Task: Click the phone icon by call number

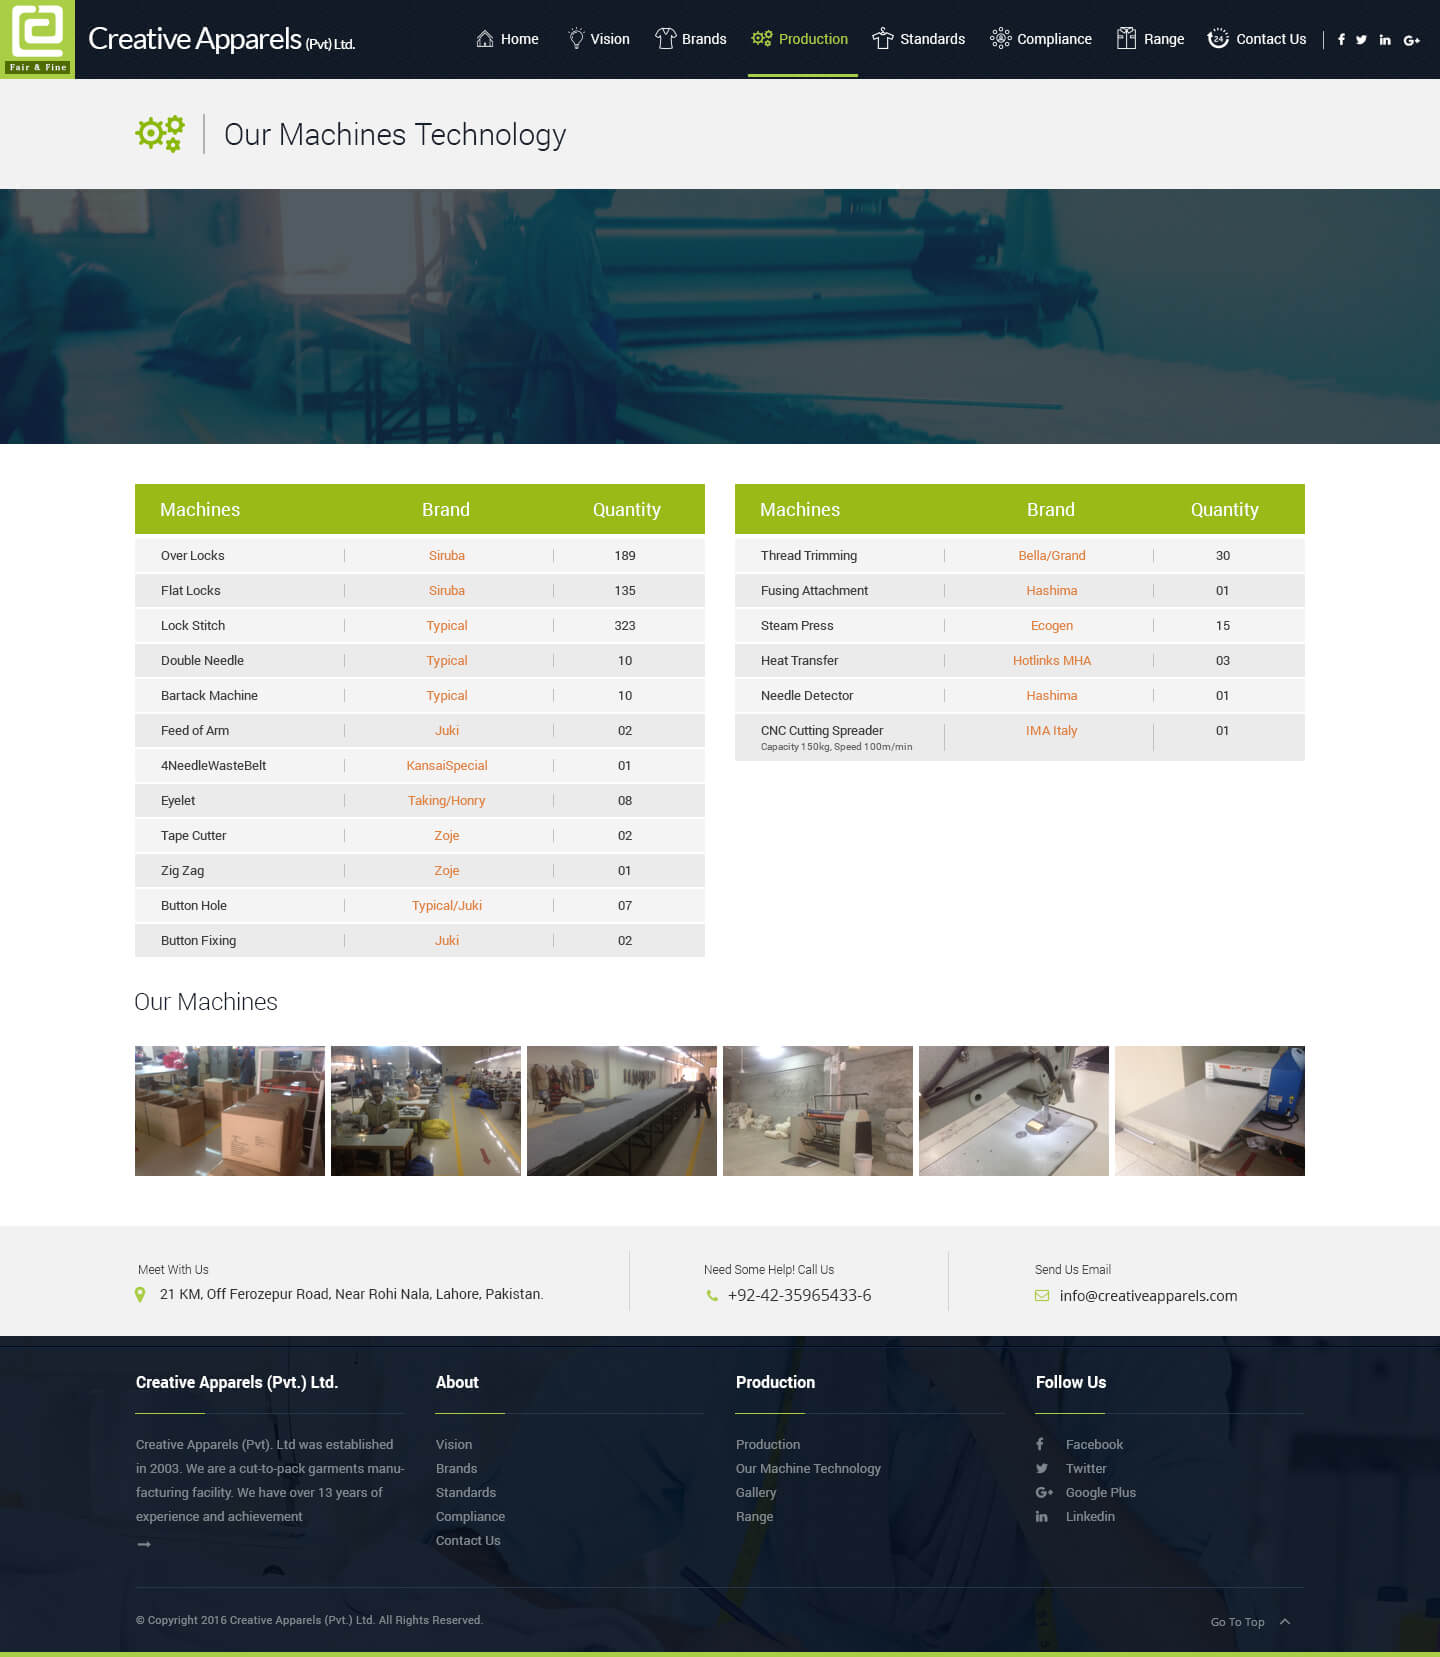Action: point(712,1295)
